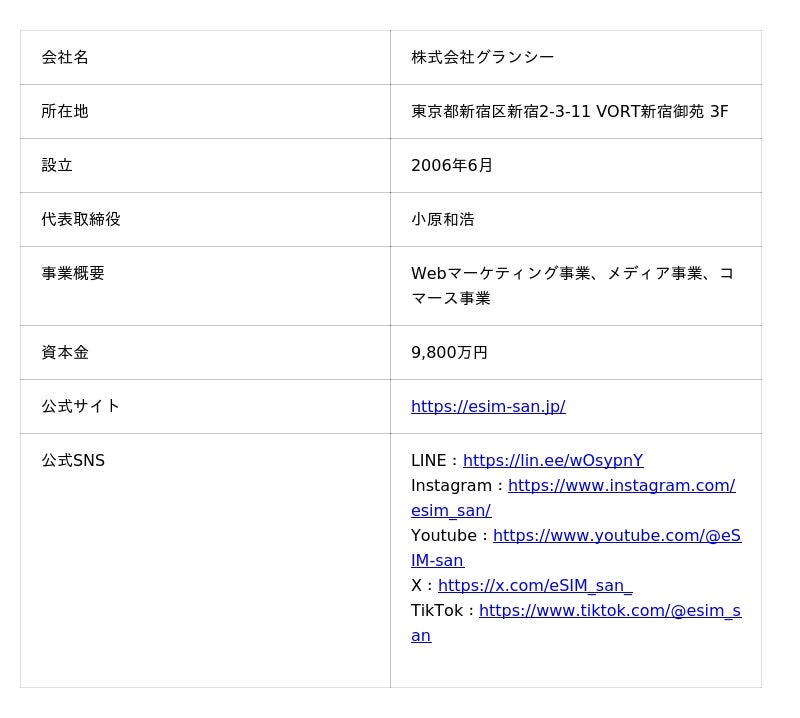
Task: Click the 公式サイト label cell
Action: click(81, 406)
